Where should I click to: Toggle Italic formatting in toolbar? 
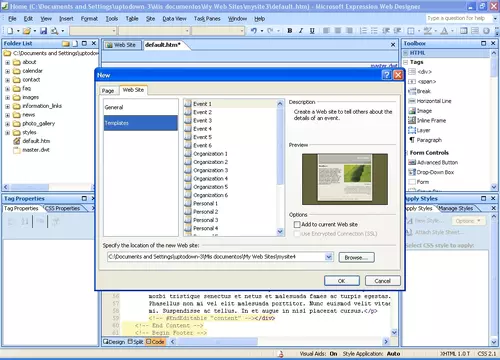301,31
